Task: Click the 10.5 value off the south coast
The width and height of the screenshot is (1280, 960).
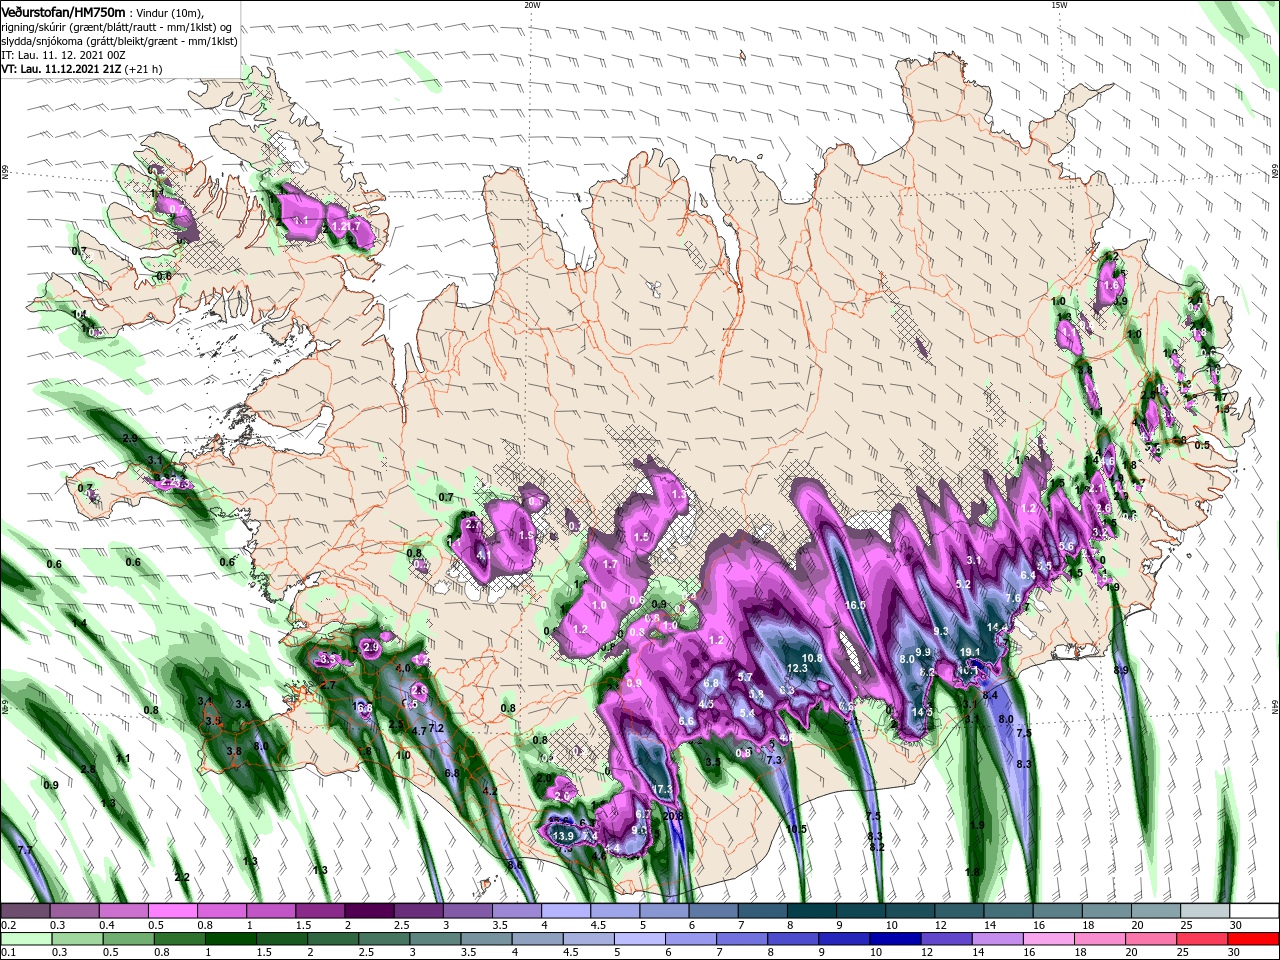Action: pyautogui.click(x=796, y=829)
